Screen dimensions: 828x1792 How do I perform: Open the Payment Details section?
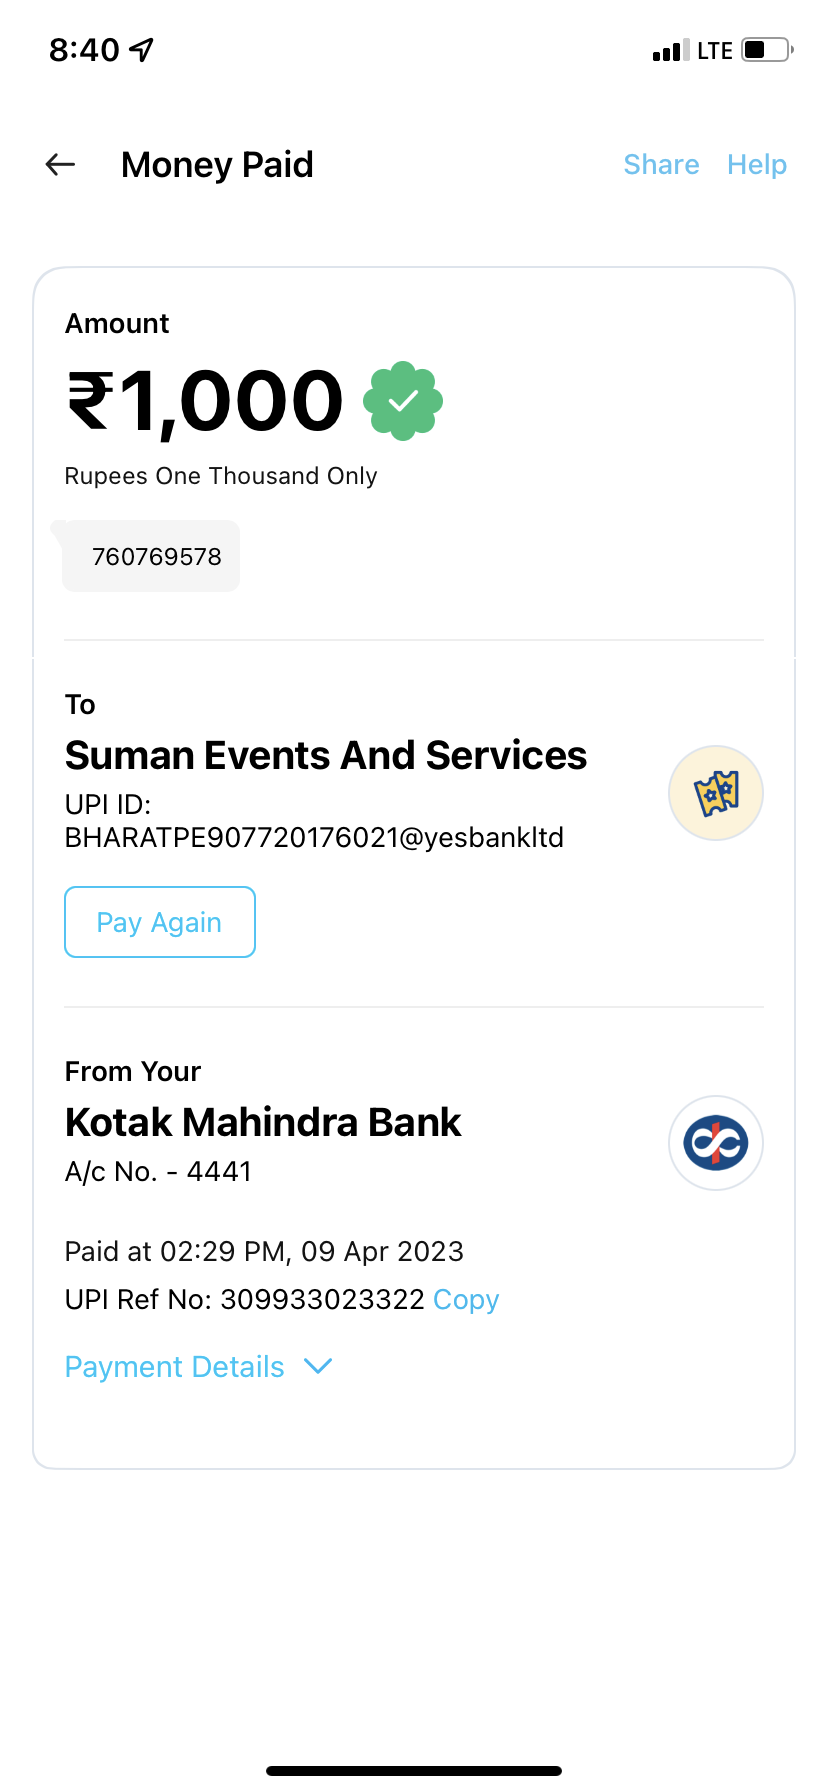click(175, 1367)
